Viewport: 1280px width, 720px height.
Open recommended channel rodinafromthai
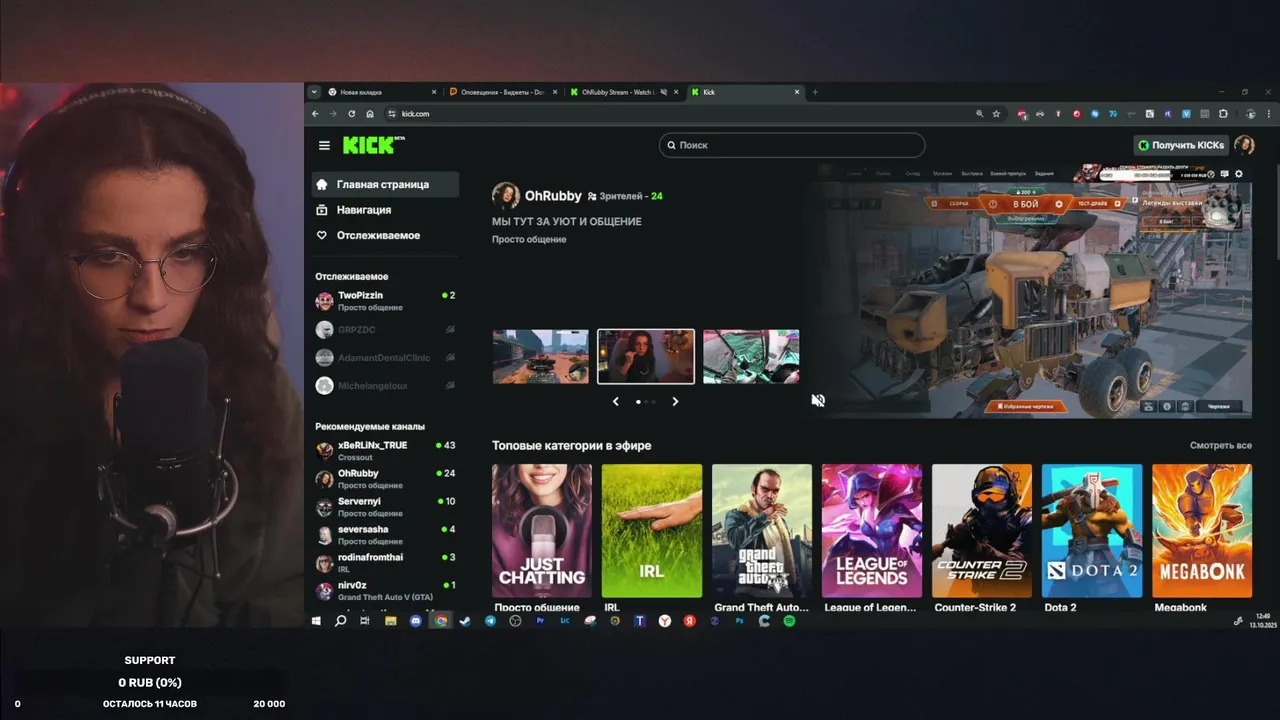pos(385,563)
